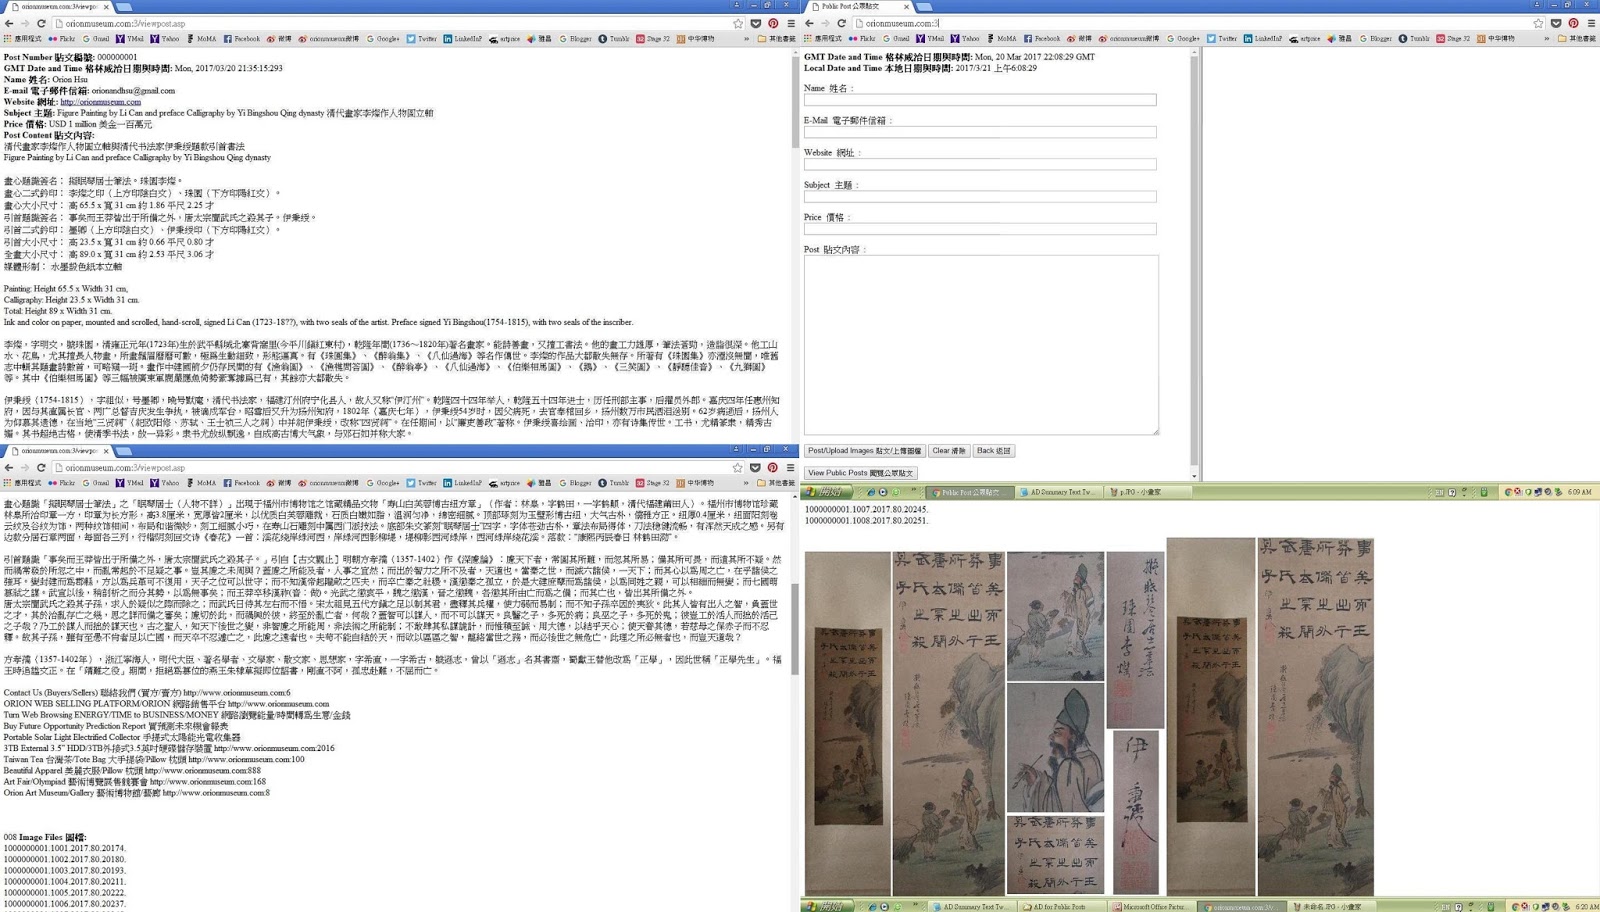
Task: Go back in the top-left viewpost window
Action: click(9, 23)
